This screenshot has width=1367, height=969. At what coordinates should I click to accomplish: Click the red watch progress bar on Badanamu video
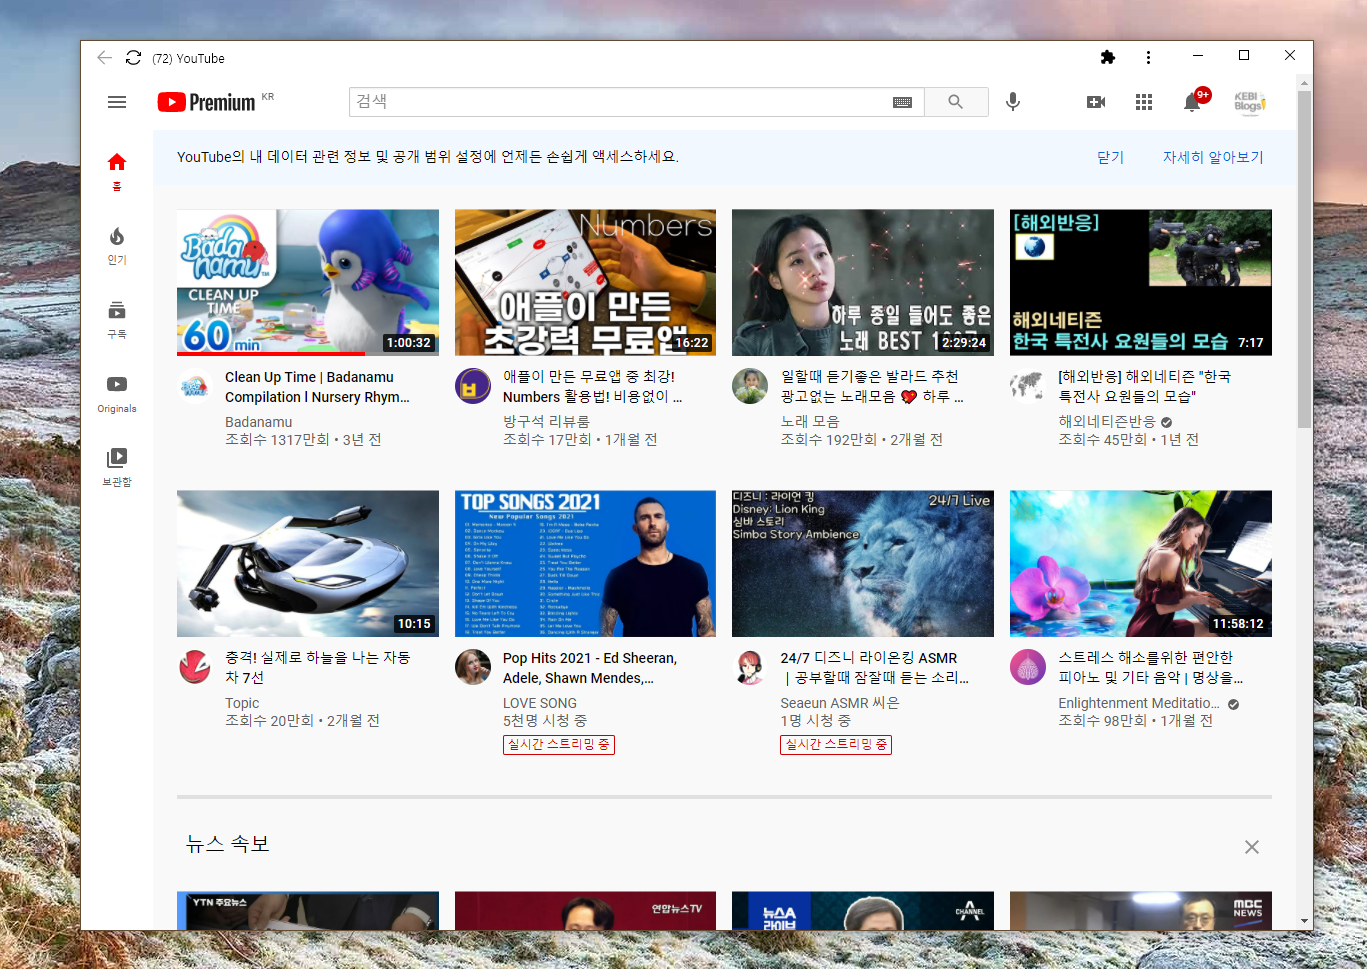pos(270,354)
